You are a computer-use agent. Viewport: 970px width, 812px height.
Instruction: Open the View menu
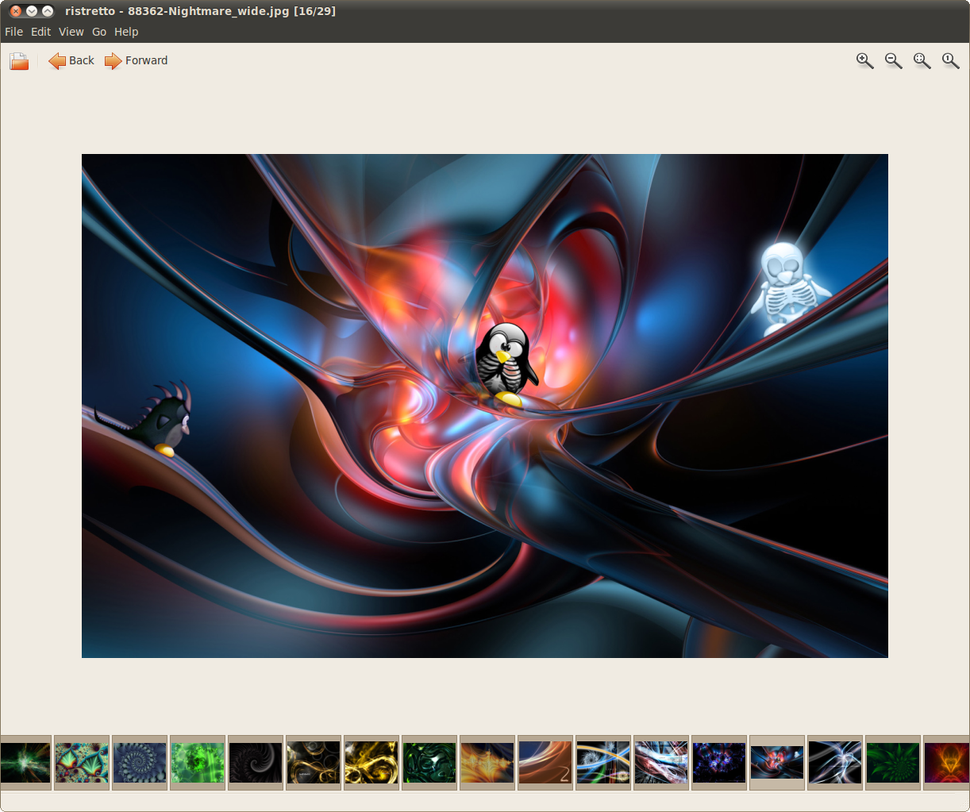click(x=70, y=31)
